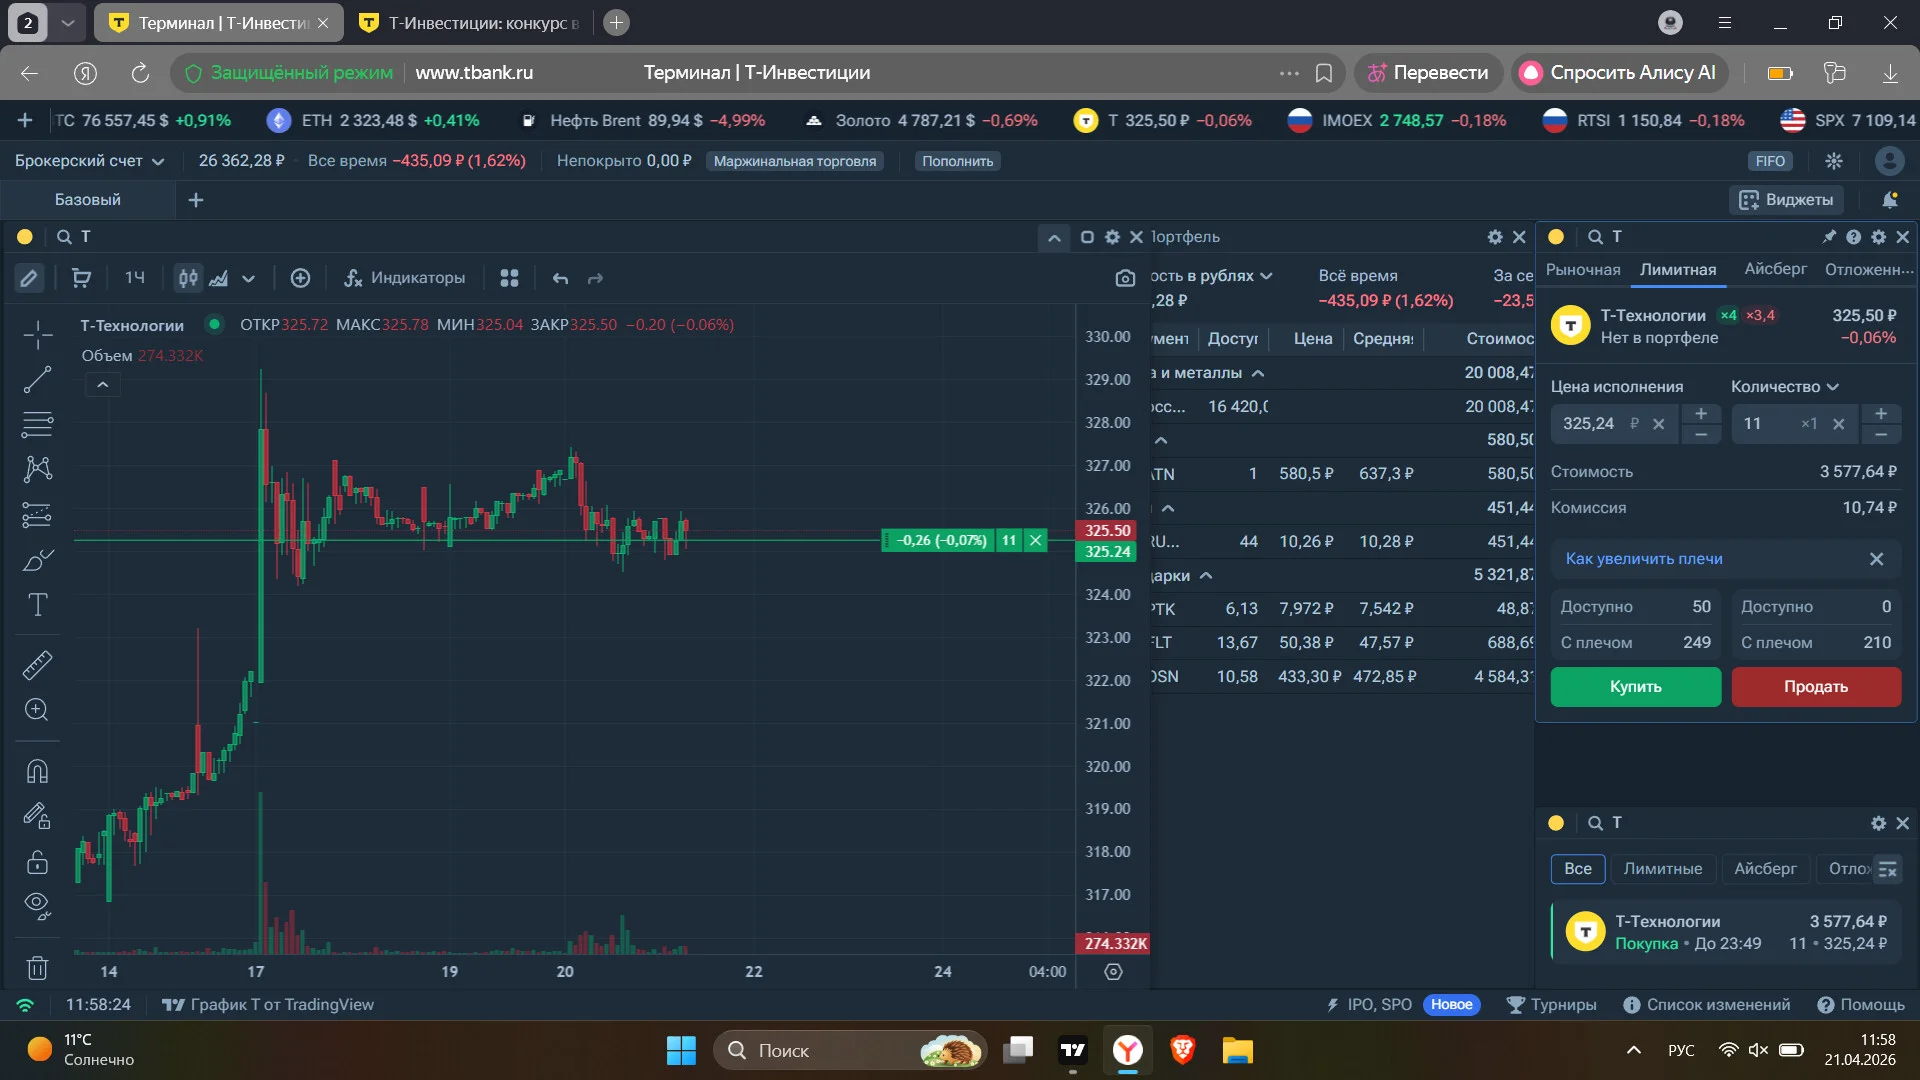Select the Все orders filter
The image size is (1920, 1080).
click(x=1577, y=868)
